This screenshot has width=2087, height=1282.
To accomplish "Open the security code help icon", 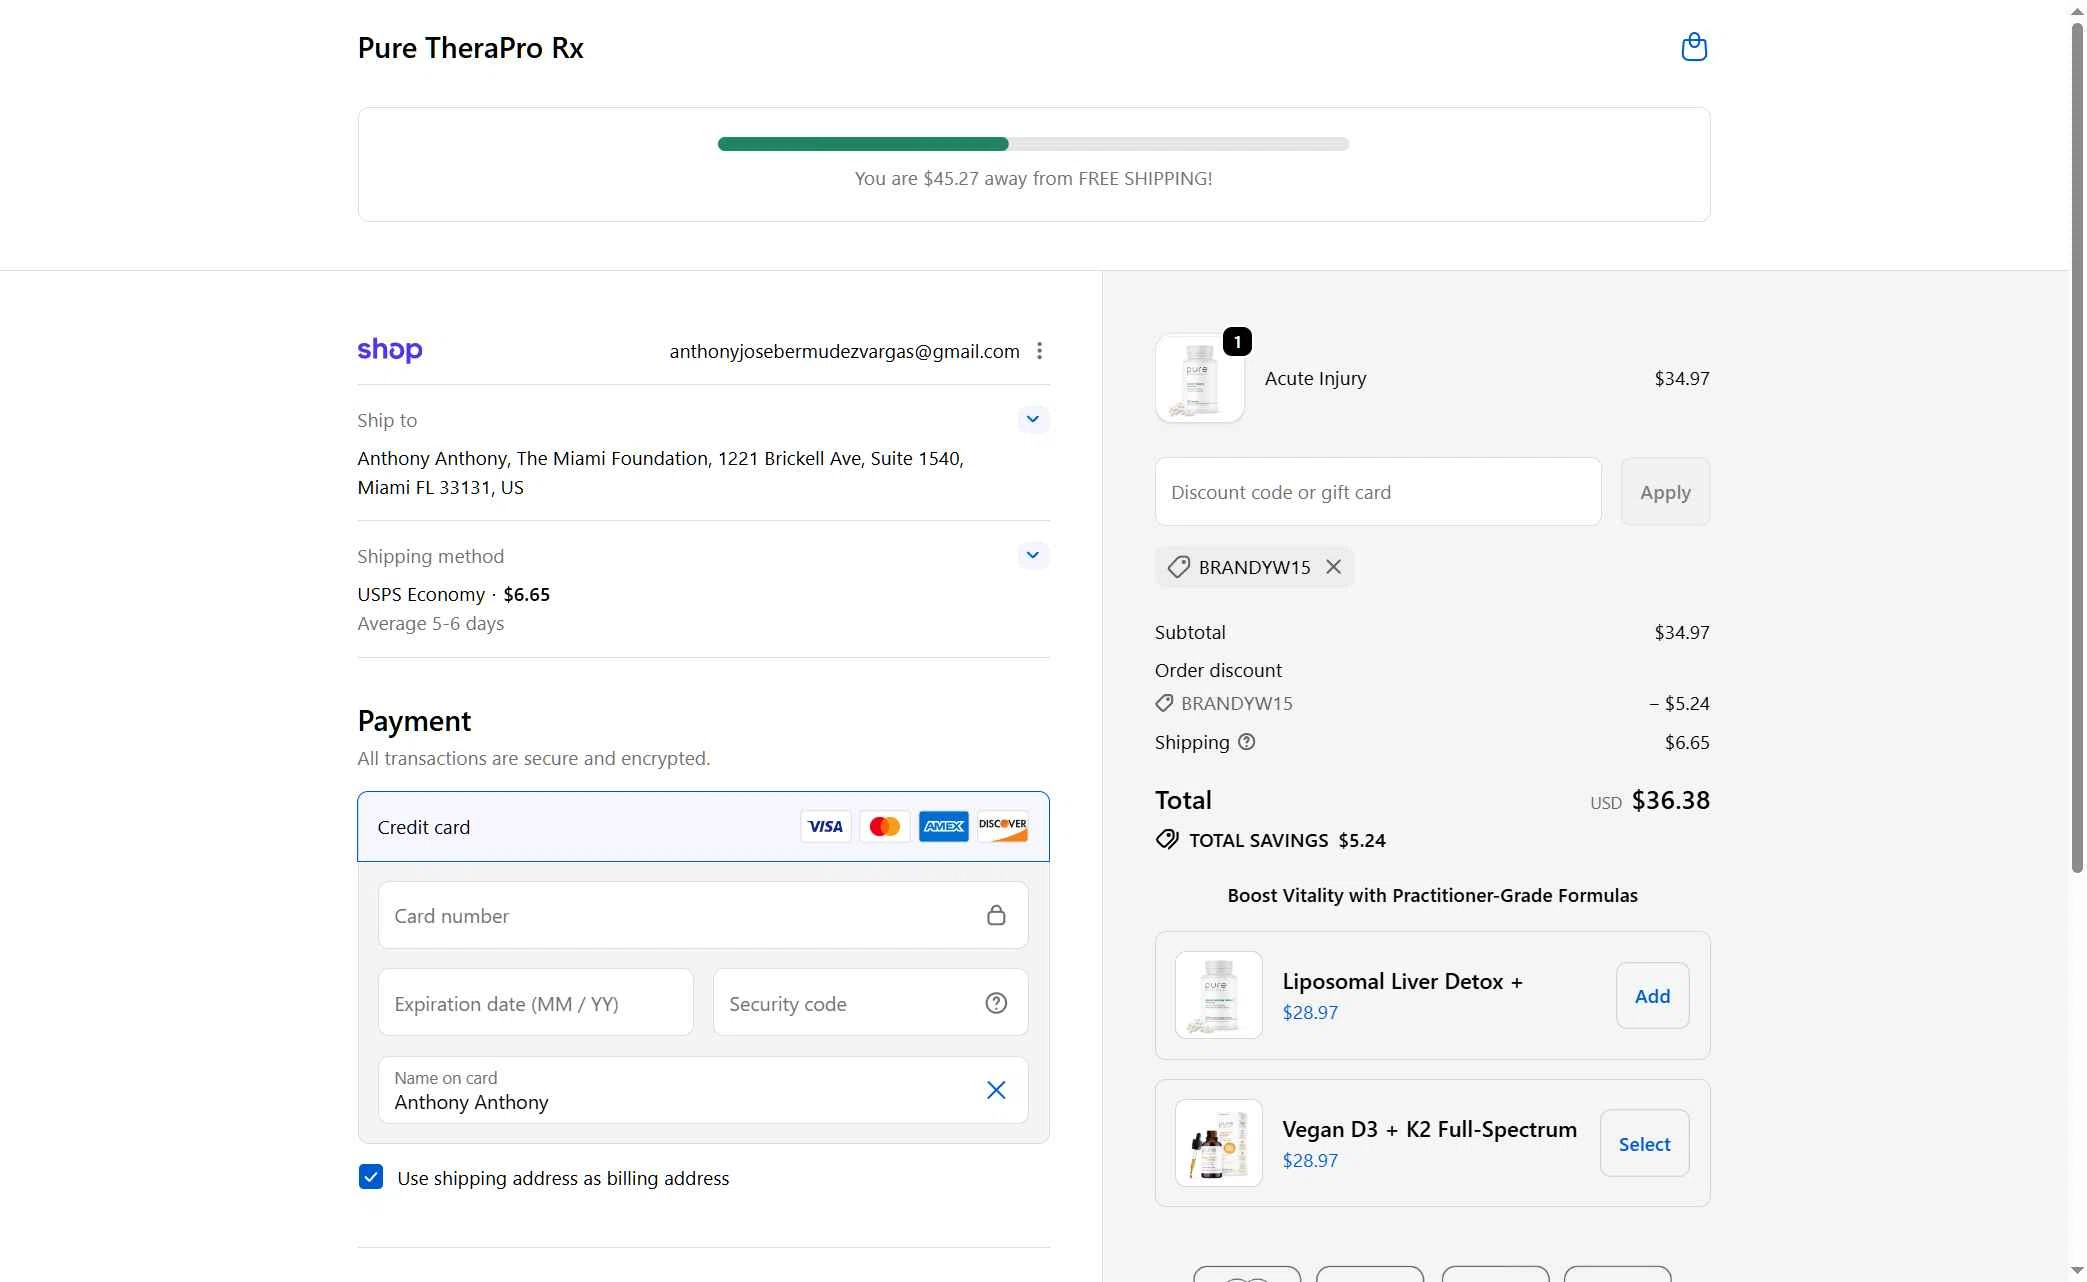I will 995,1003.
